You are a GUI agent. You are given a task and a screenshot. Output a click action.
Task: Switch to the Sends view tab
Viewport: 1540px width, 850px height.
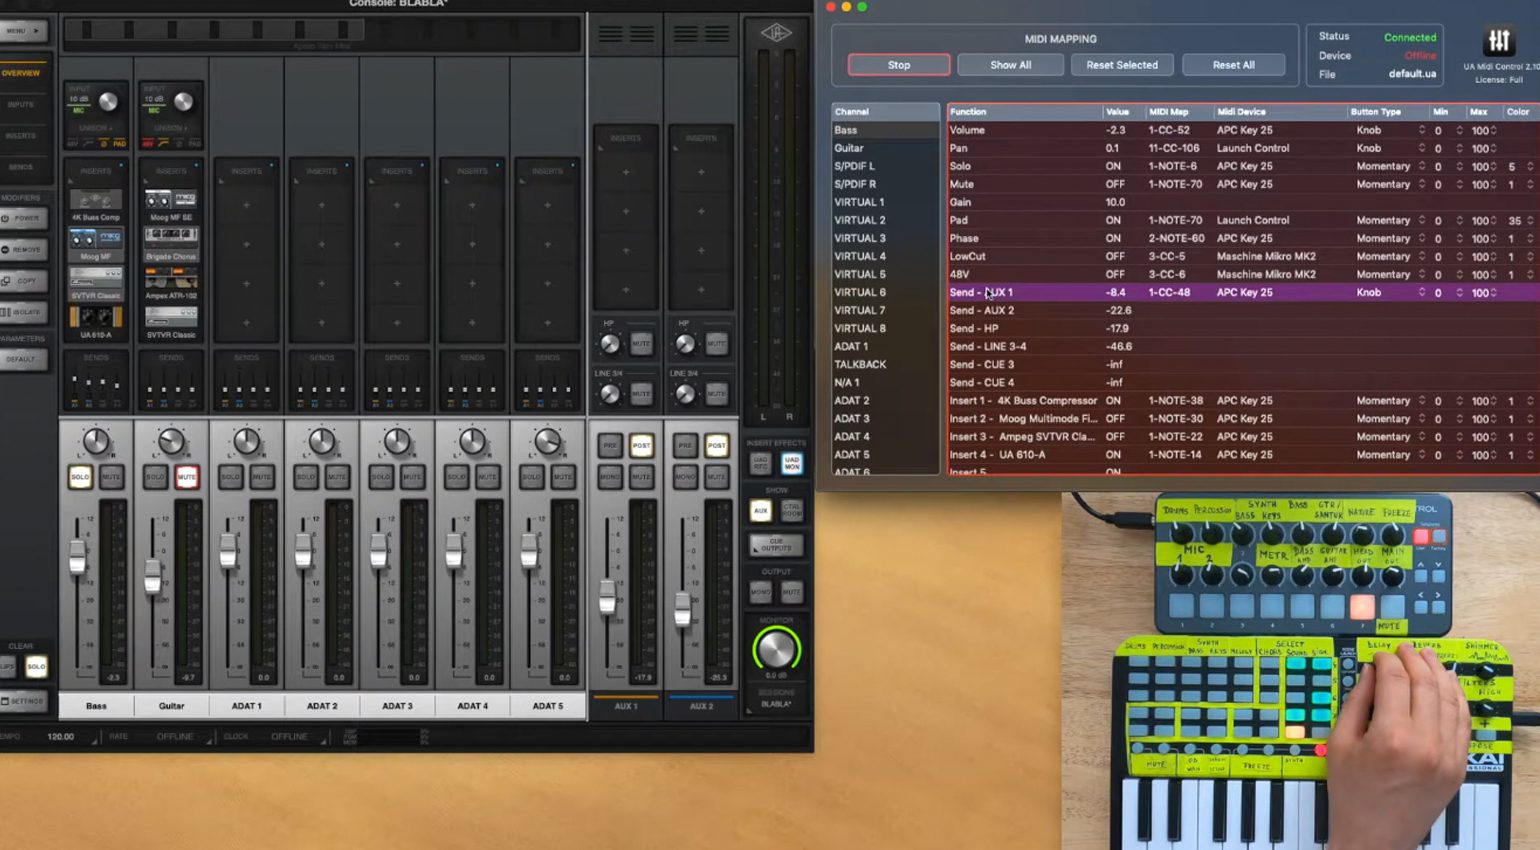21,167
